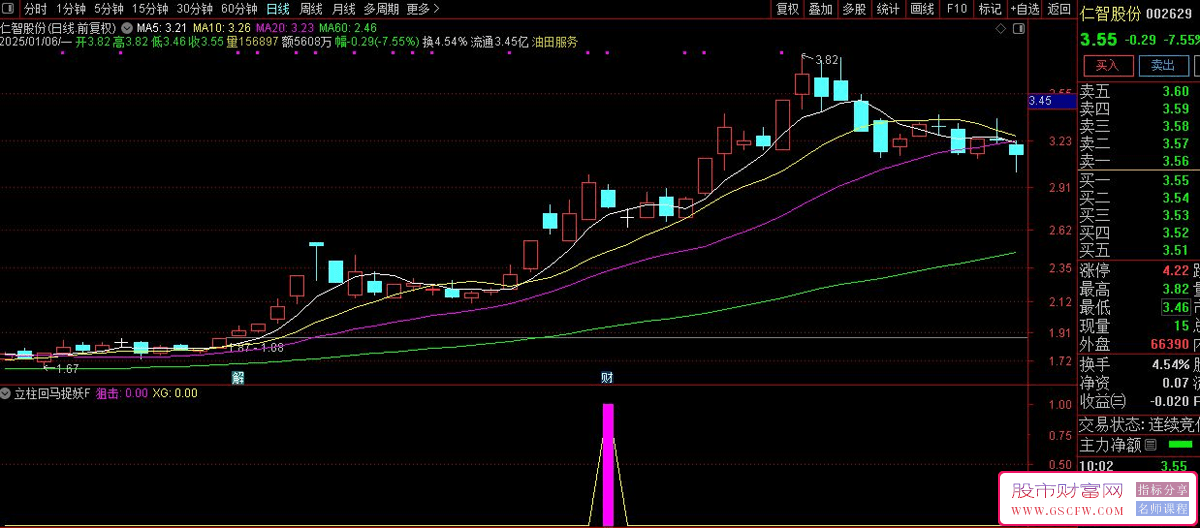
Task: Select the 30分钟 period tab
Action: pos(194,9)
